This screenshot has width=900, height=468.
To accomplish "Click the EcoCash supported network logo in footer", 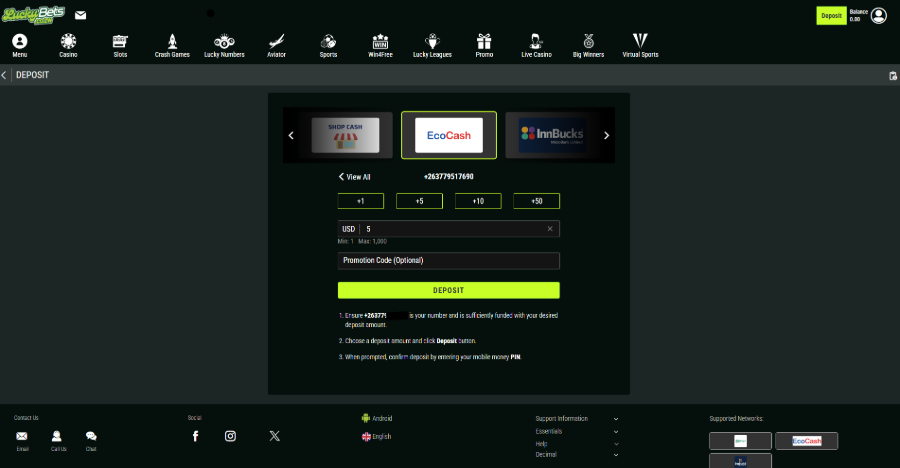I will point(806,441).
